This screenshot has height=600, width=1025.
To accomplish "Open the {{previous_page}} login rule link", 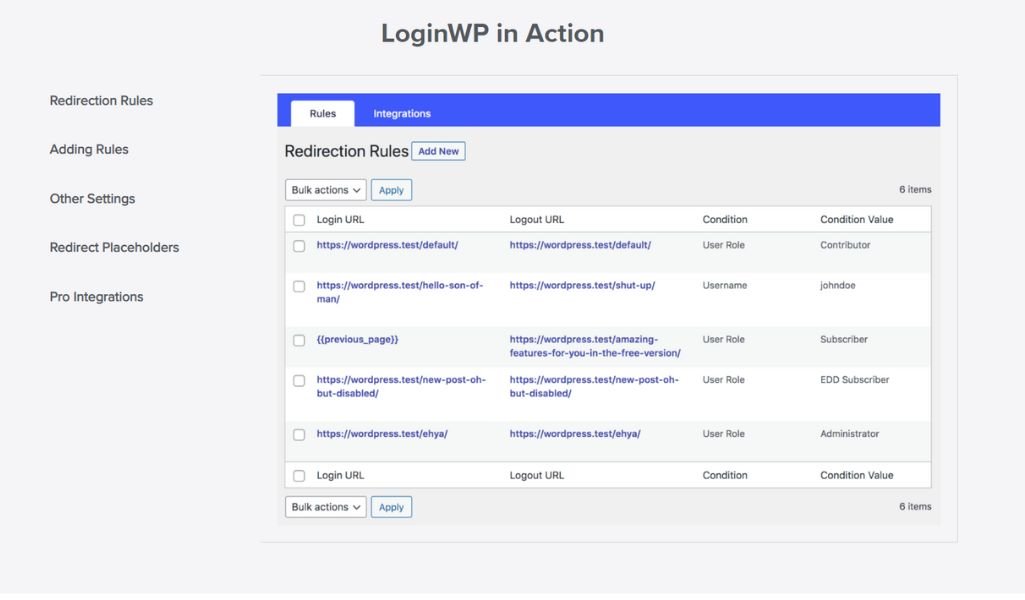I will click(x=357, y=340).
